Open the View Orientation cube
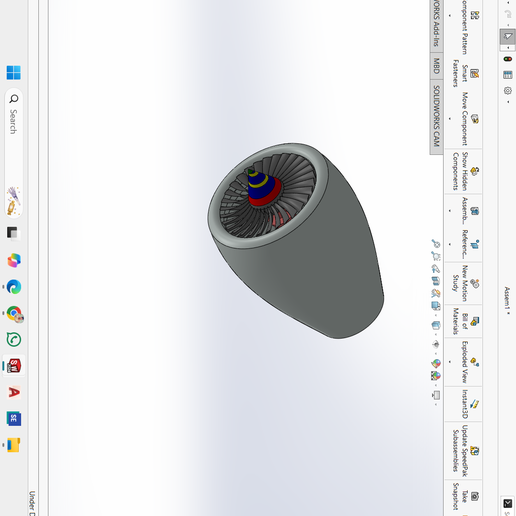The width and height of the screenshot is (516, 516). coord(435,305)
